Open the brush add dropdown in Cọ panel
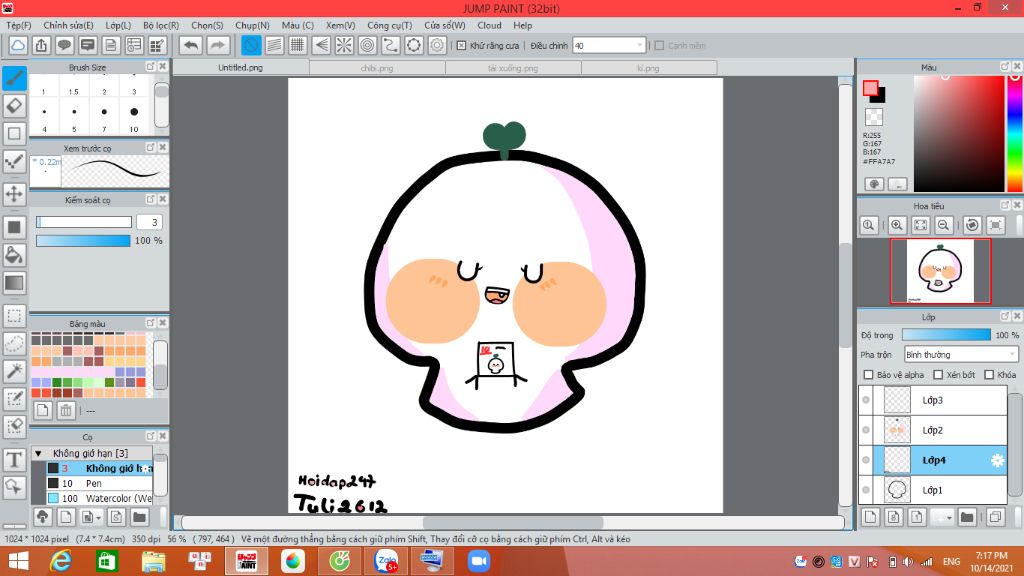The width and height of the screenshot is (1024, 576). click(89, 517)
